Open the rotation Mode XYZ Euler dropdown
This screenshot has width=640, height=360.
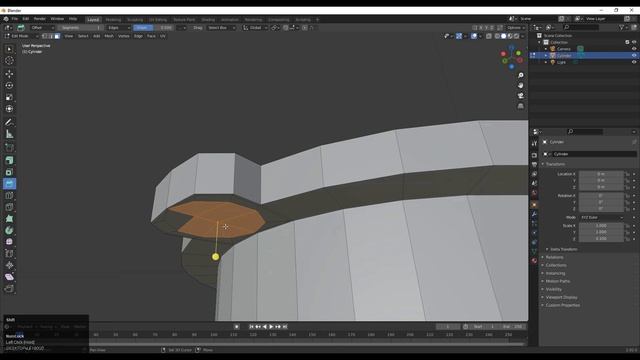click(602, 218)
